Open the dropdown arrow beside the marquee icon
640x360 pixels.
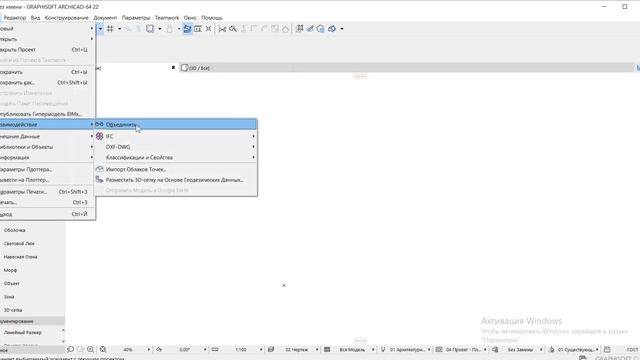(160, 29)
